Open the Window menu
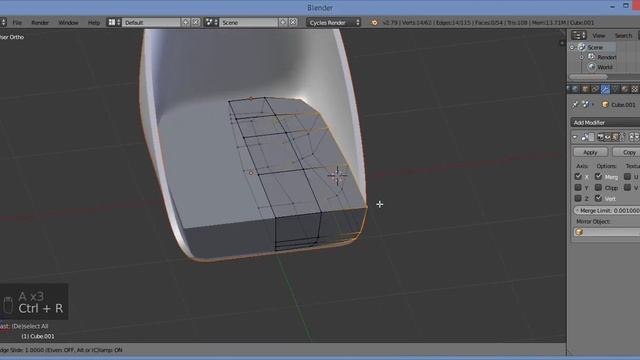This screenshot has height=360, width=640. point(68,22)
